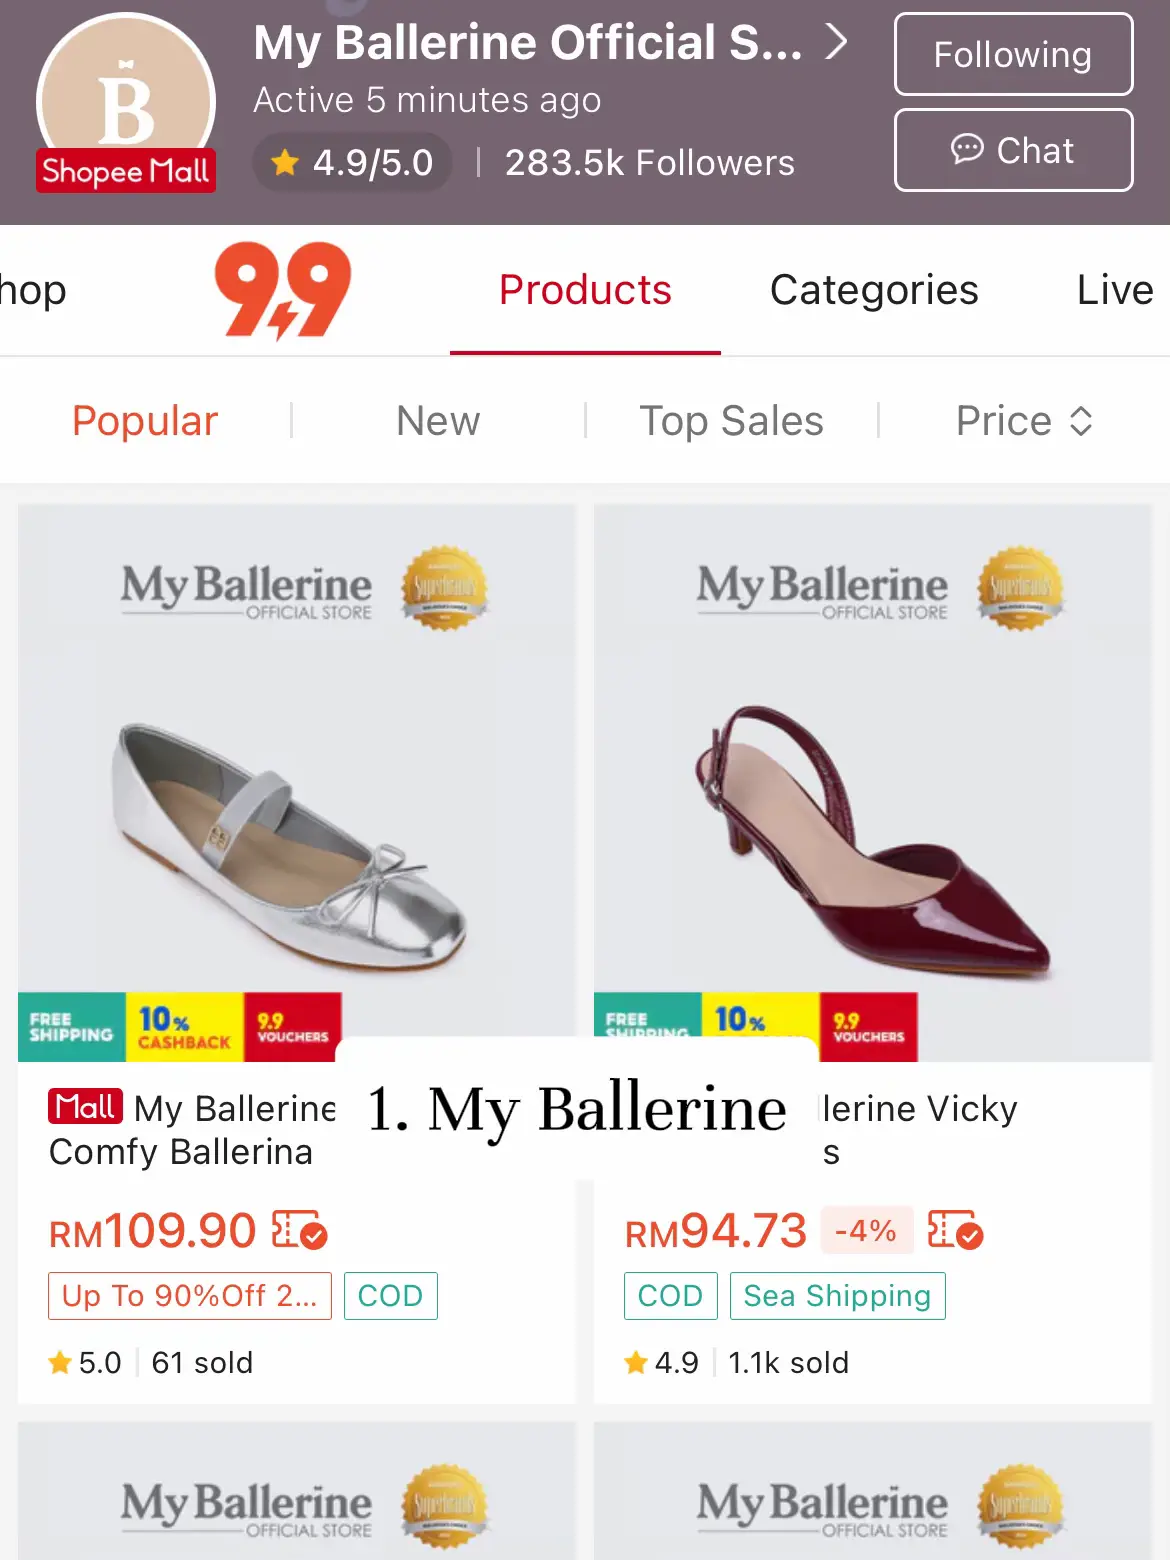Select the Popular sort option

point(145,421)
